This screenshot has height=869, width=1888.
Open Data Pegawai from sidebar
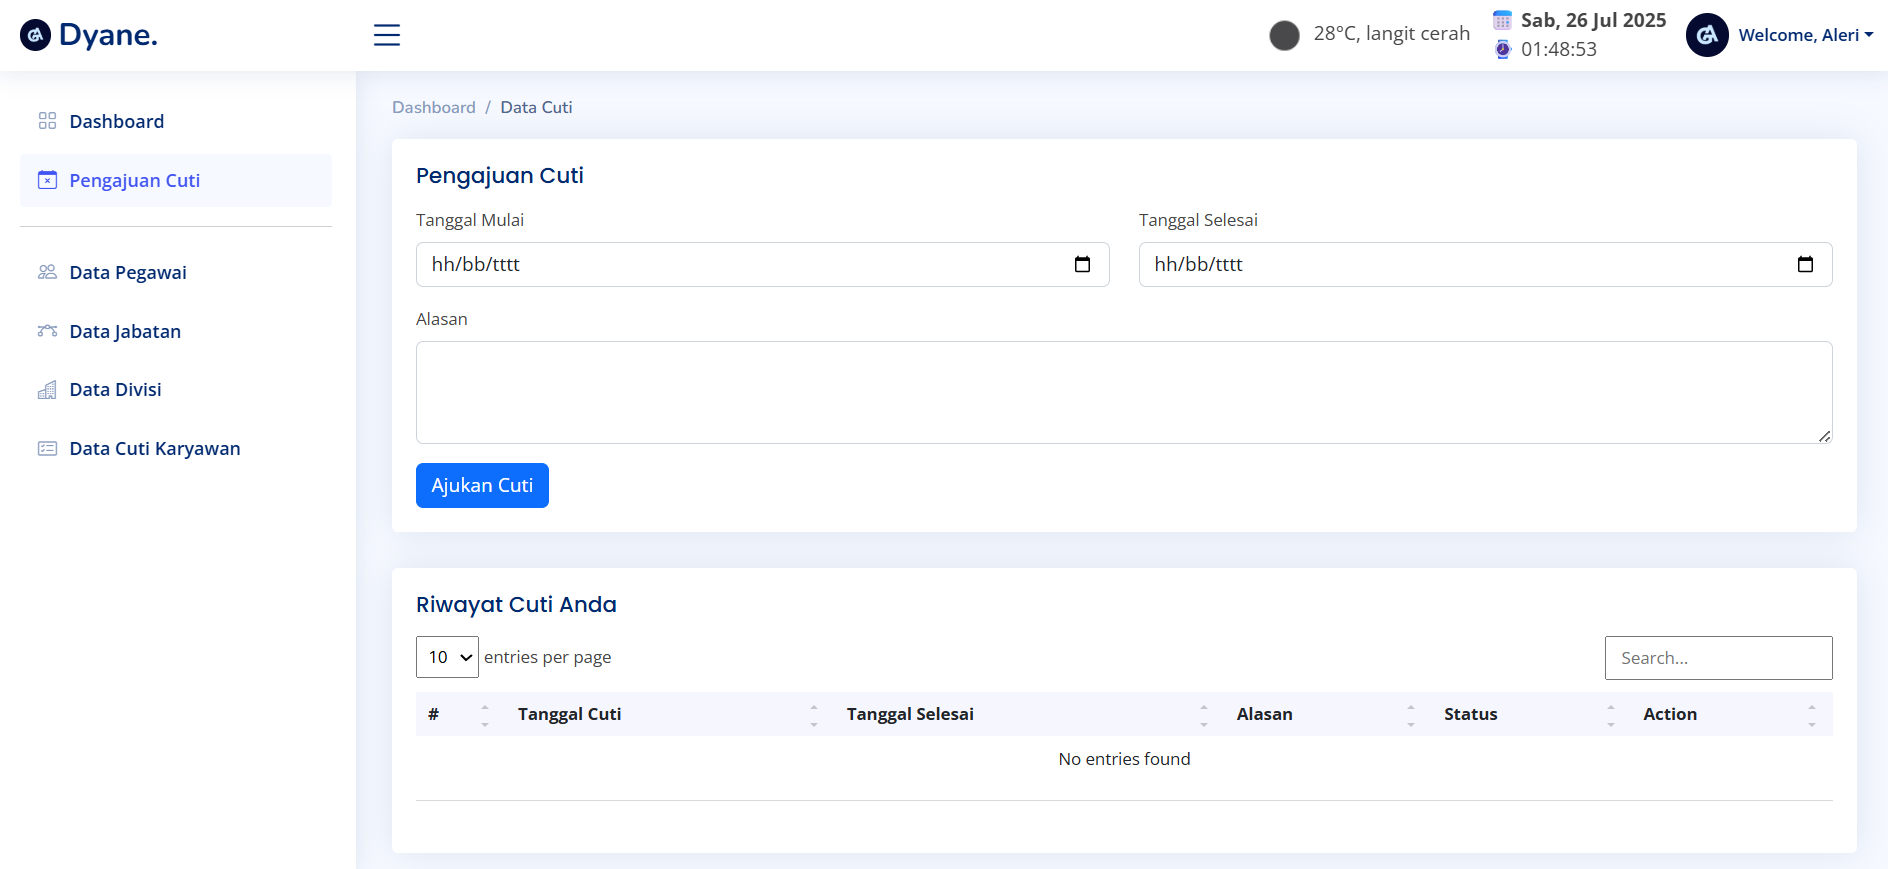coord(128,273)
